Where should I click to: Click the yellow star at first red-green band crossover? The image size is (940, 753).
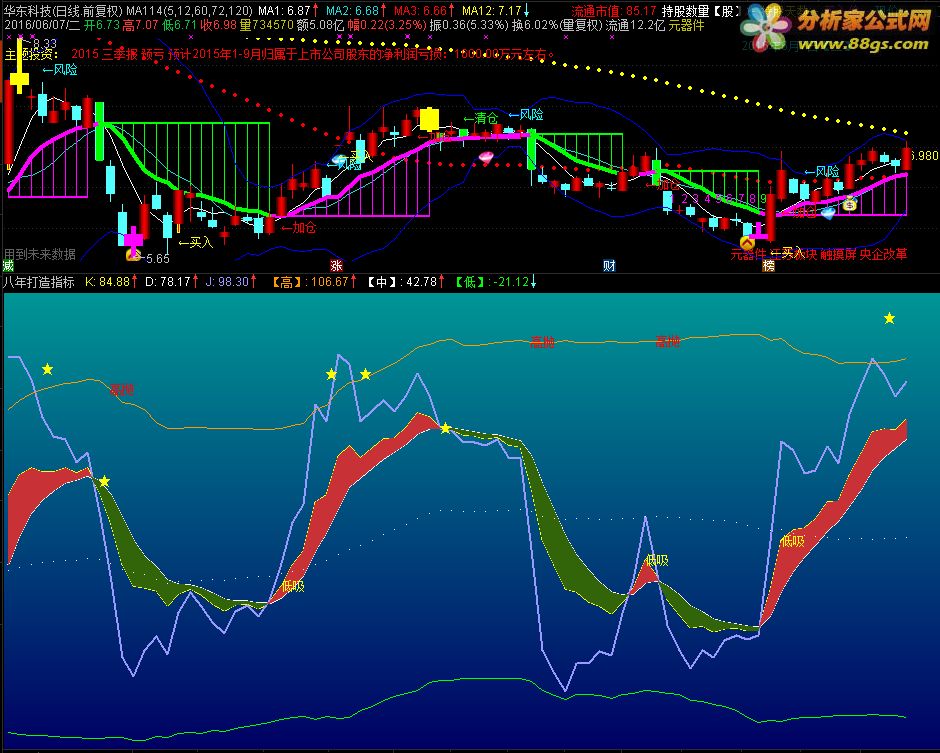coord(104,481)
